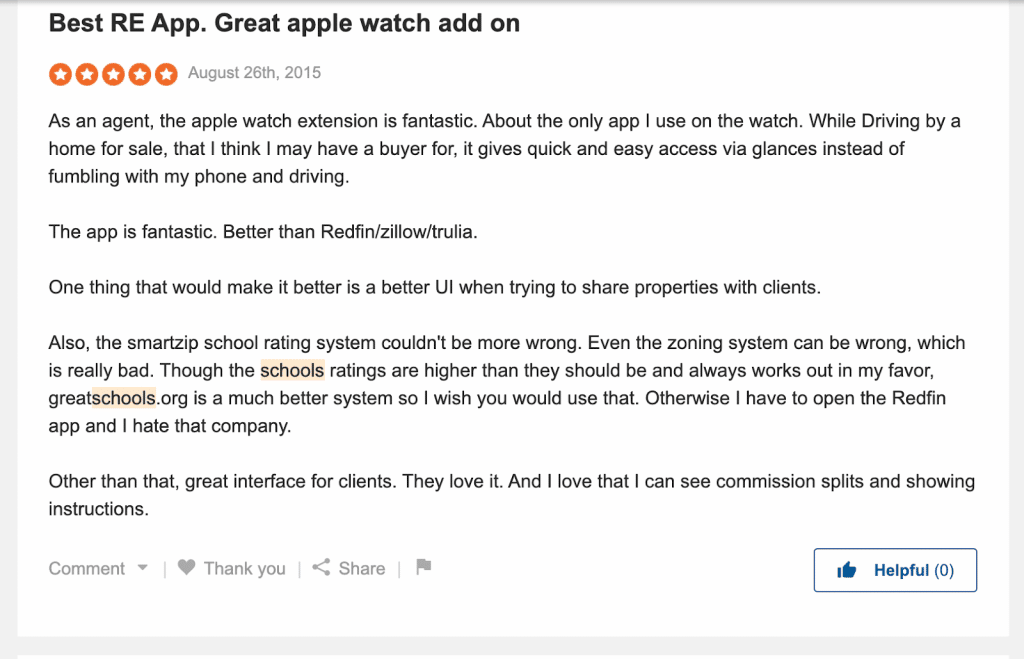Viewport: 1024px width, 659px height.
Task: Flag this review with the flag icon
Action: click(424, 566)
